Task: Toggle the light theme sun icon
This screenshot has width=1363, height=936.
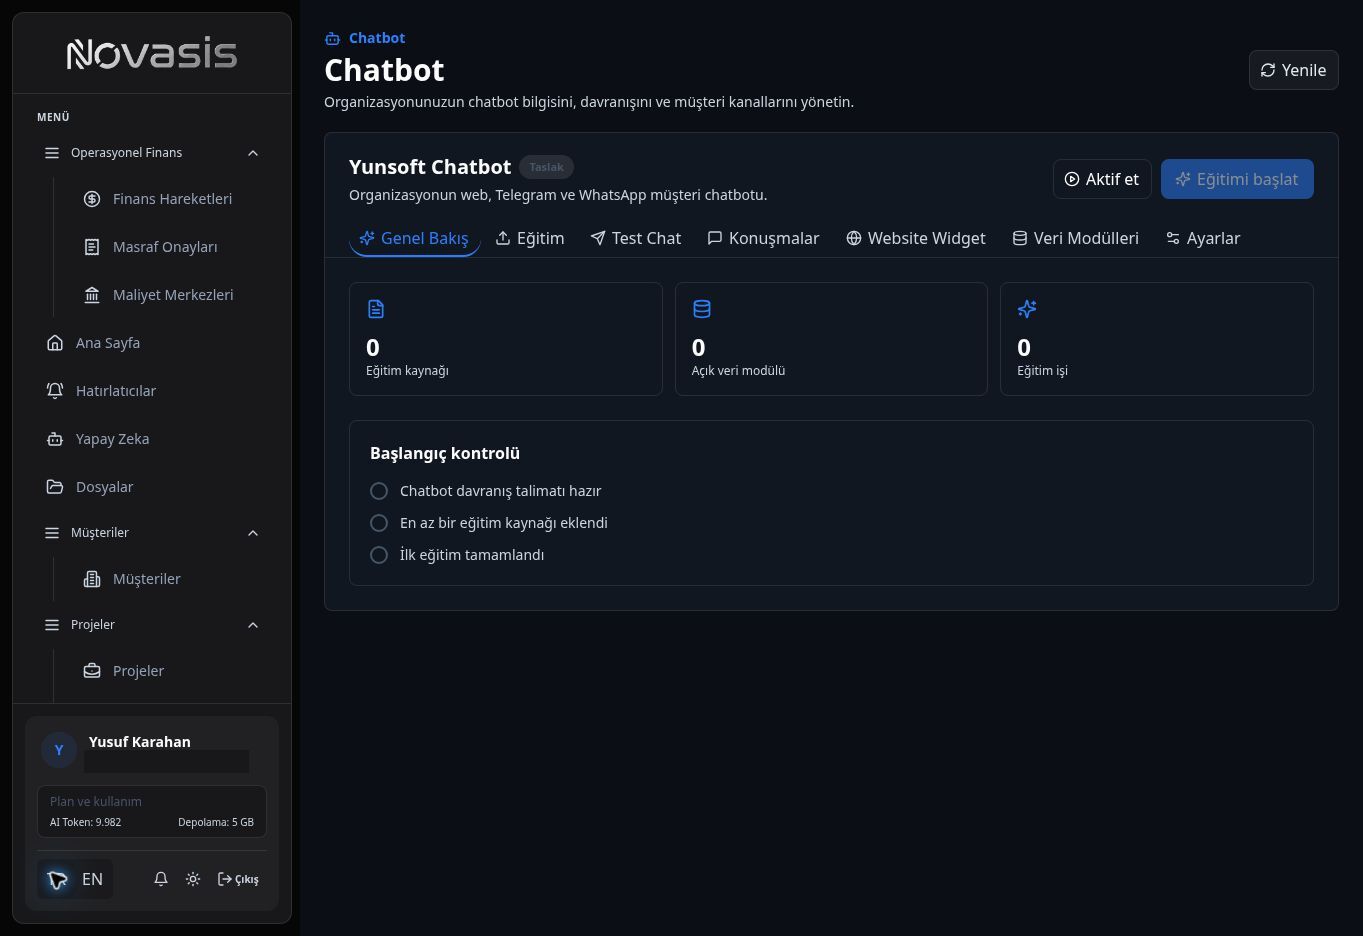Action: click(x=193, y=879)
